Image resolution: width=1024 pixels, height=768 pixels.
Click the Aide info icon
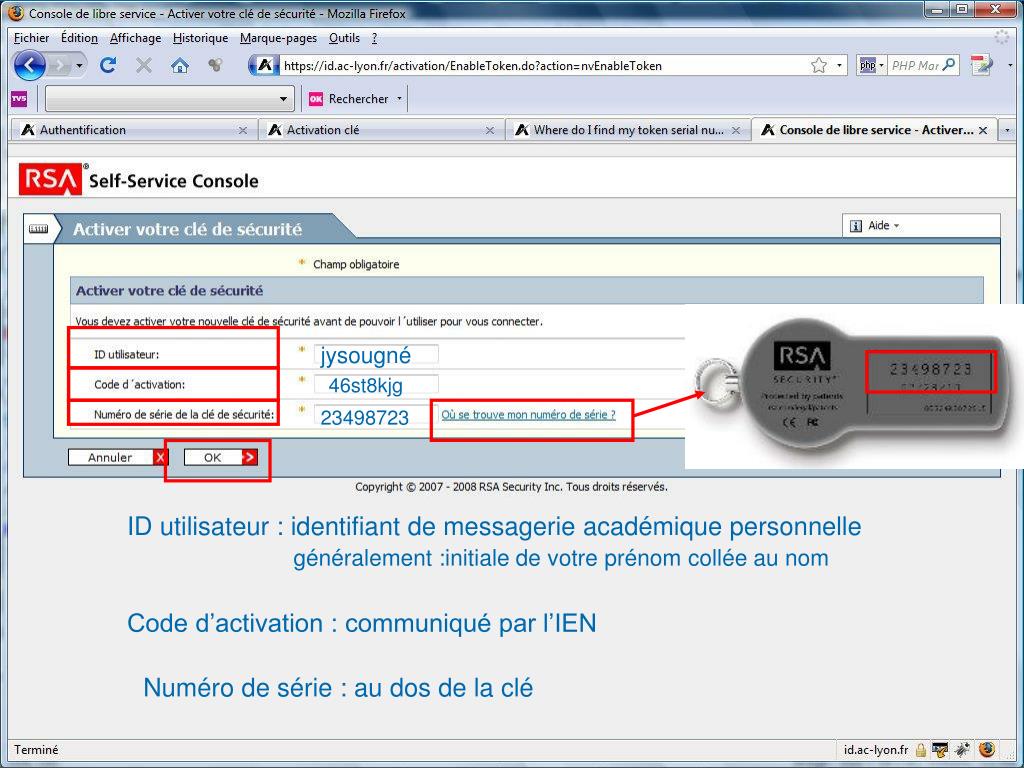click(x=856, y=226)
